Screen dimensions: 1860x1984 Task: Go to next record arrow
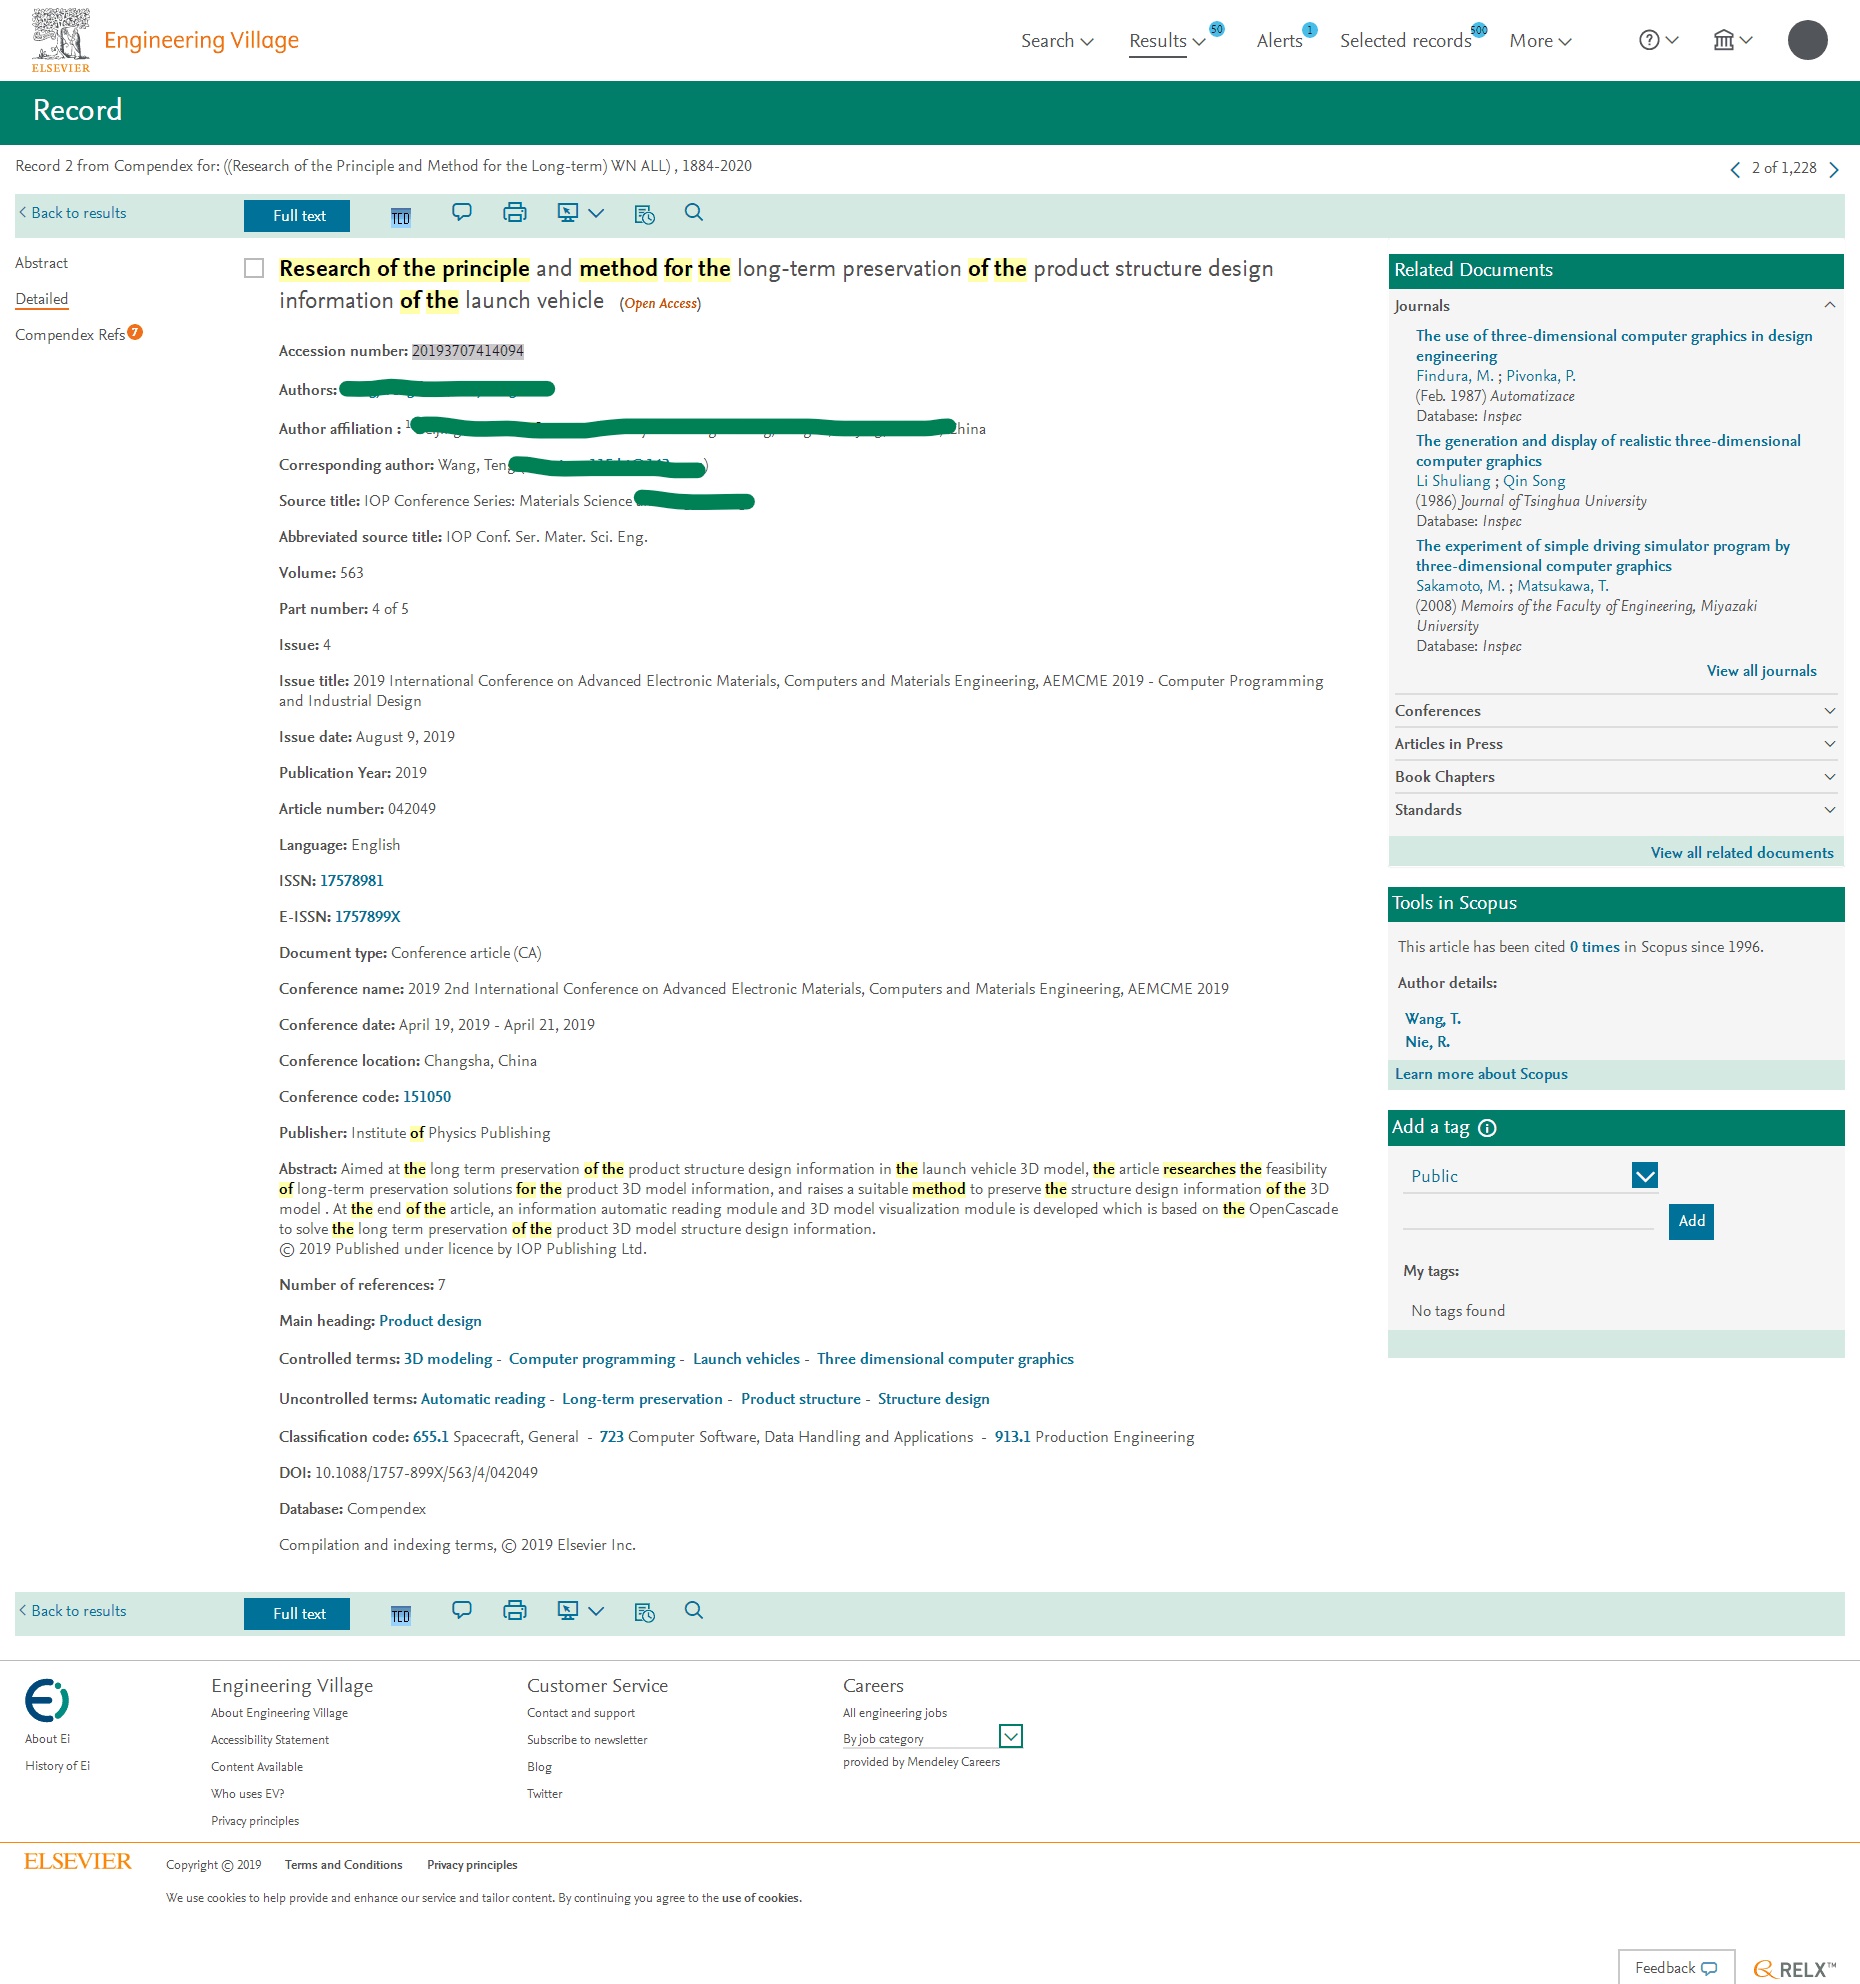point(1833,169)
